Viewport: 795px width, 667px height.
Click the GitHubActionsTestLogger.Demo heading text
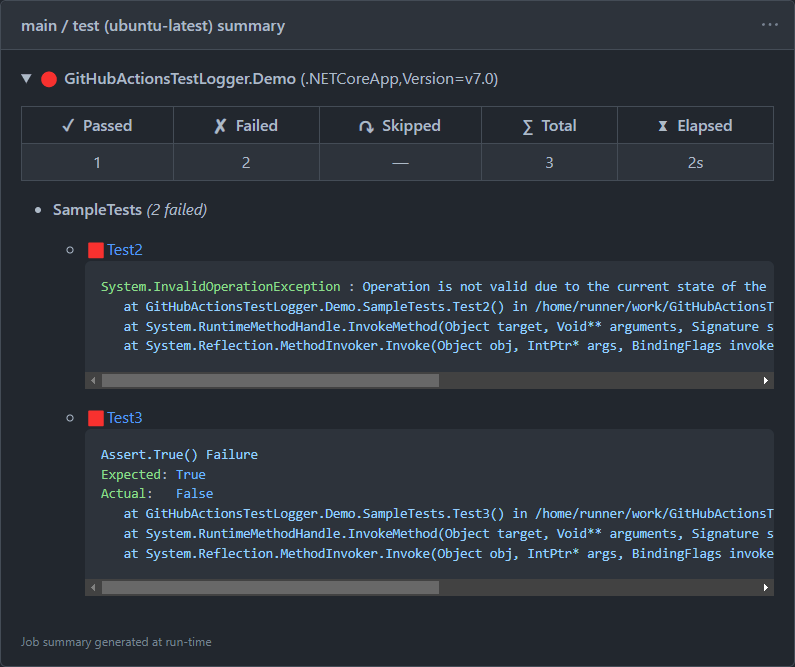tap(179, 79)
